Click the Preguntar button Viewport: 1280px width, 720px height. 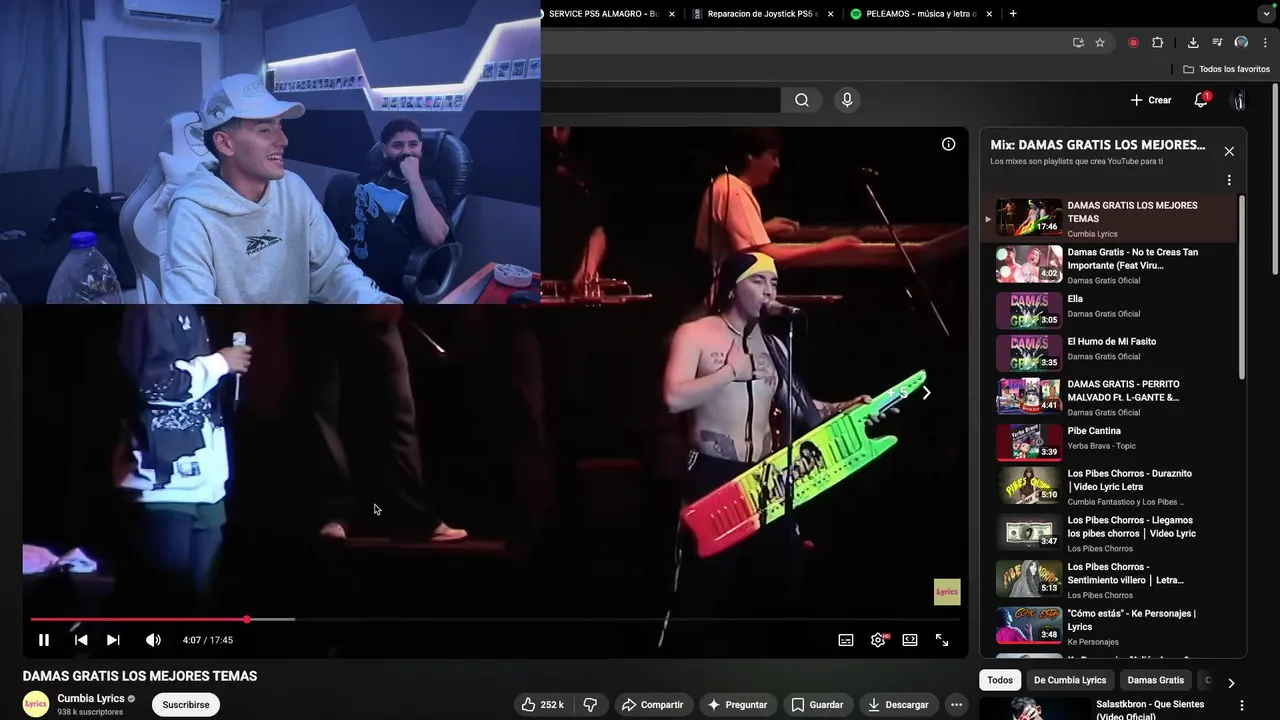(x=737, y=705)
